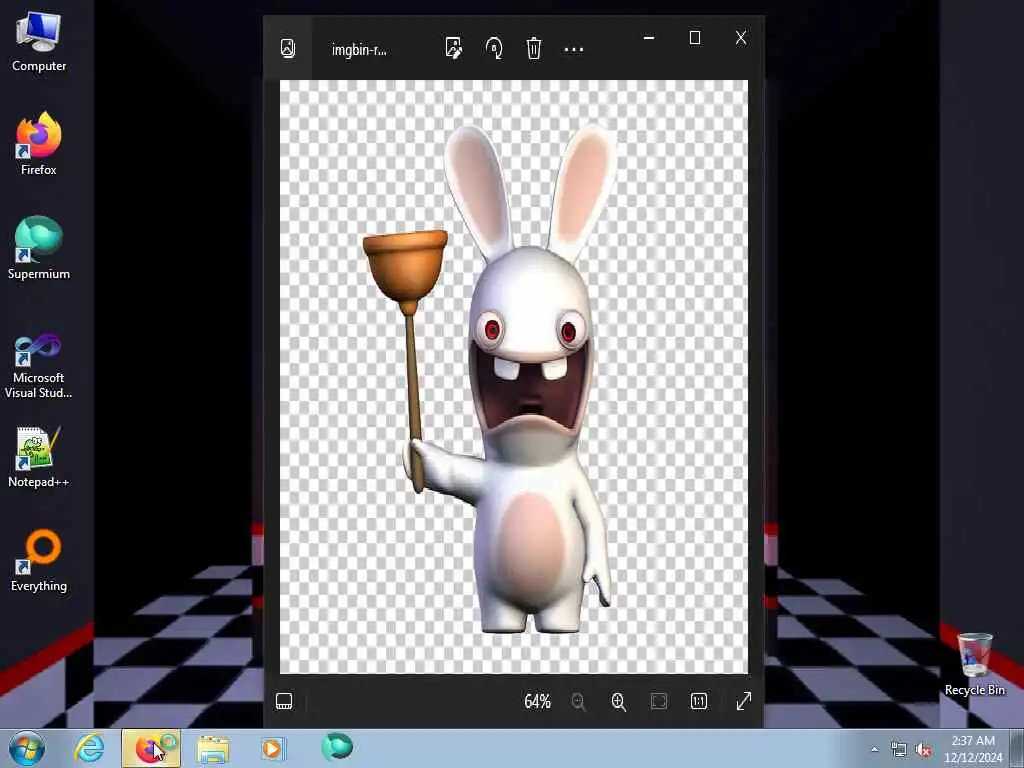The width and height of the screenshot is (1024, 768).
Task: Select the Everything desktop shortcut
Action: [39, 560]
